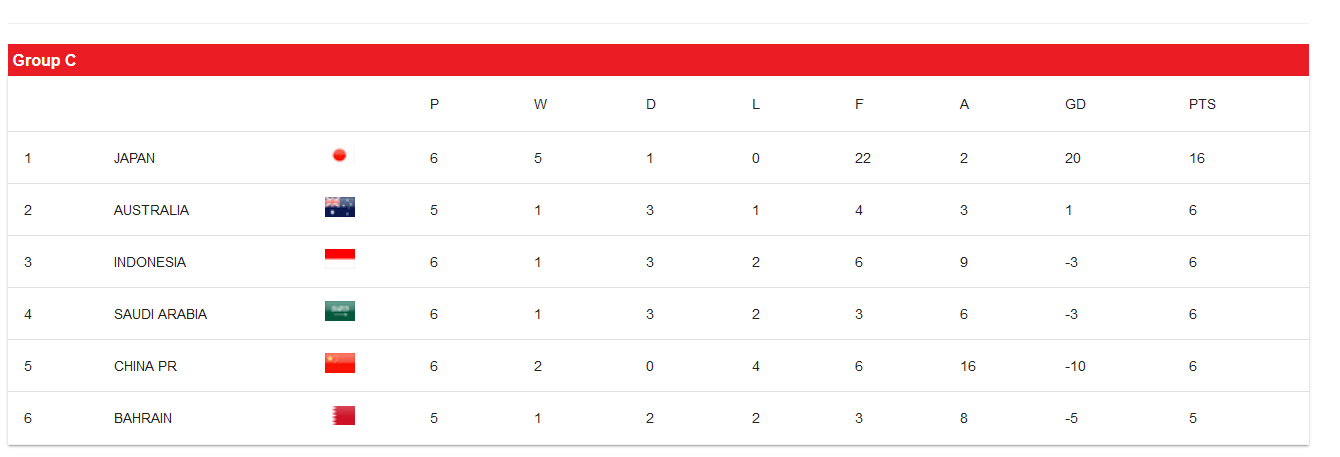Image resolution: width=1340 pixels, height=457 pixels.
Task: Click the China PR flag icon
Action: (339, 363)
